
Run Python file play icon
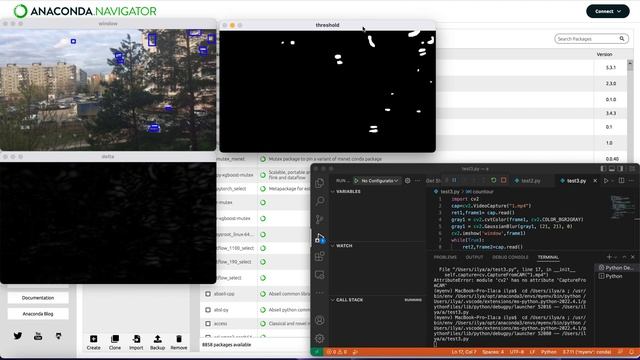[606, 180]
